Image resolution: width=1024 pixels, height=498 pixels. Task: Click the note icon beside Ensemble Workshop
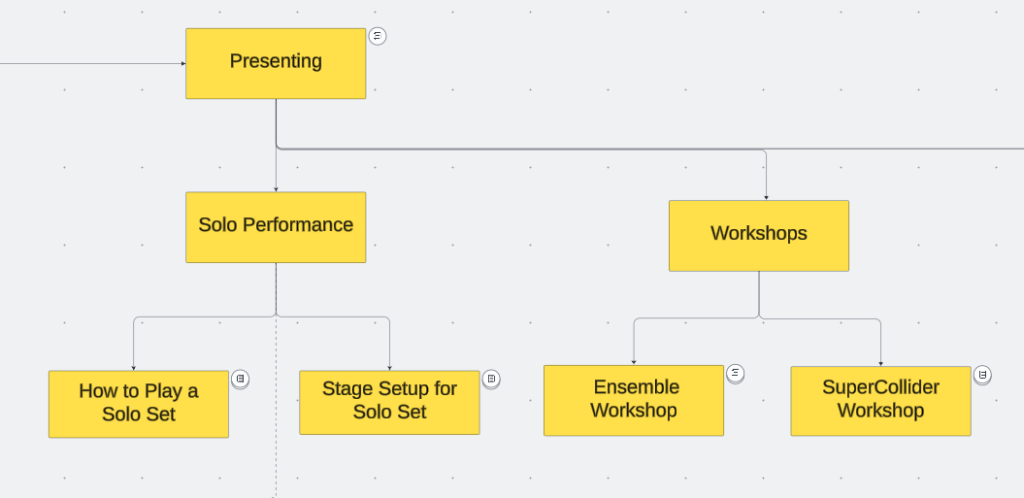735,373
